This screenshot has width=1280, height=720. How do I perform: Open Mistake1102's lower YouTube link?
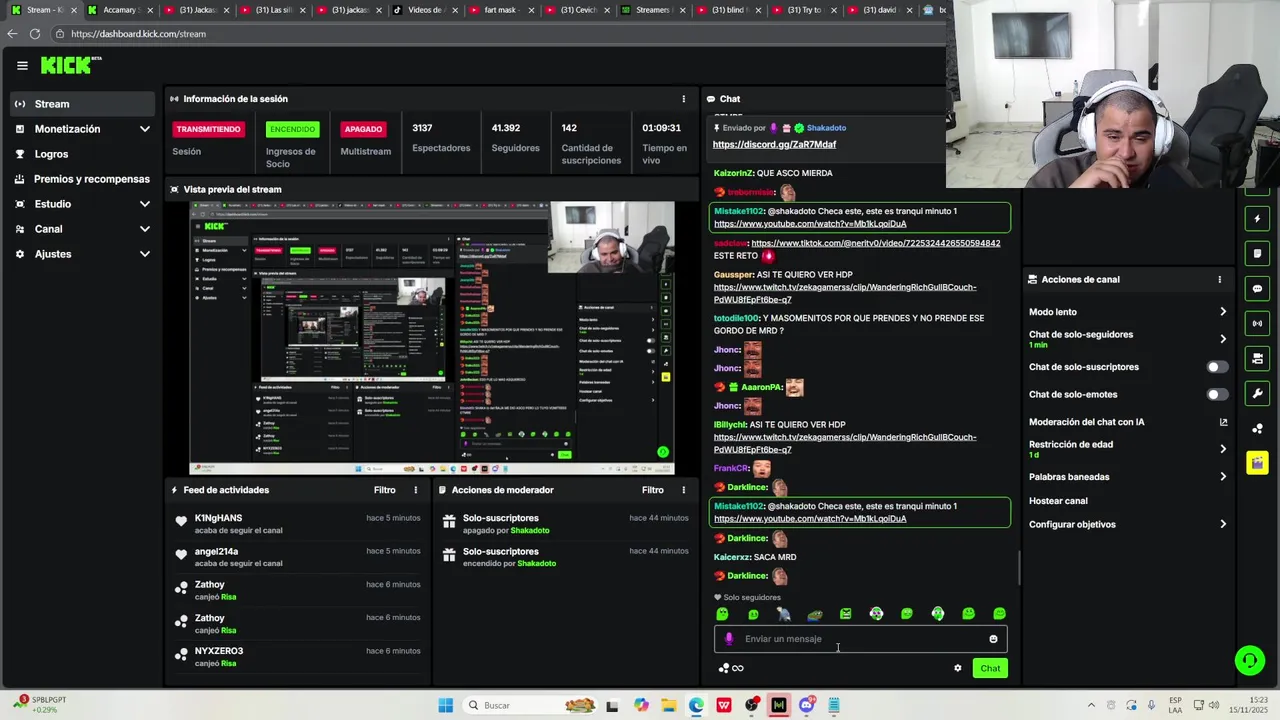[x=810, y=519]
